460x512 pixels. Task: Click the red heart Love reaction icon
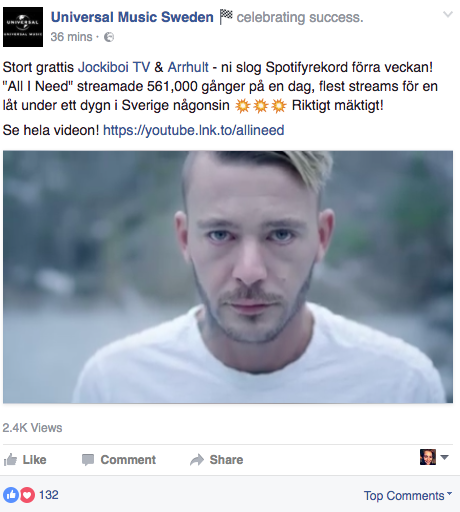click(27, 495)
